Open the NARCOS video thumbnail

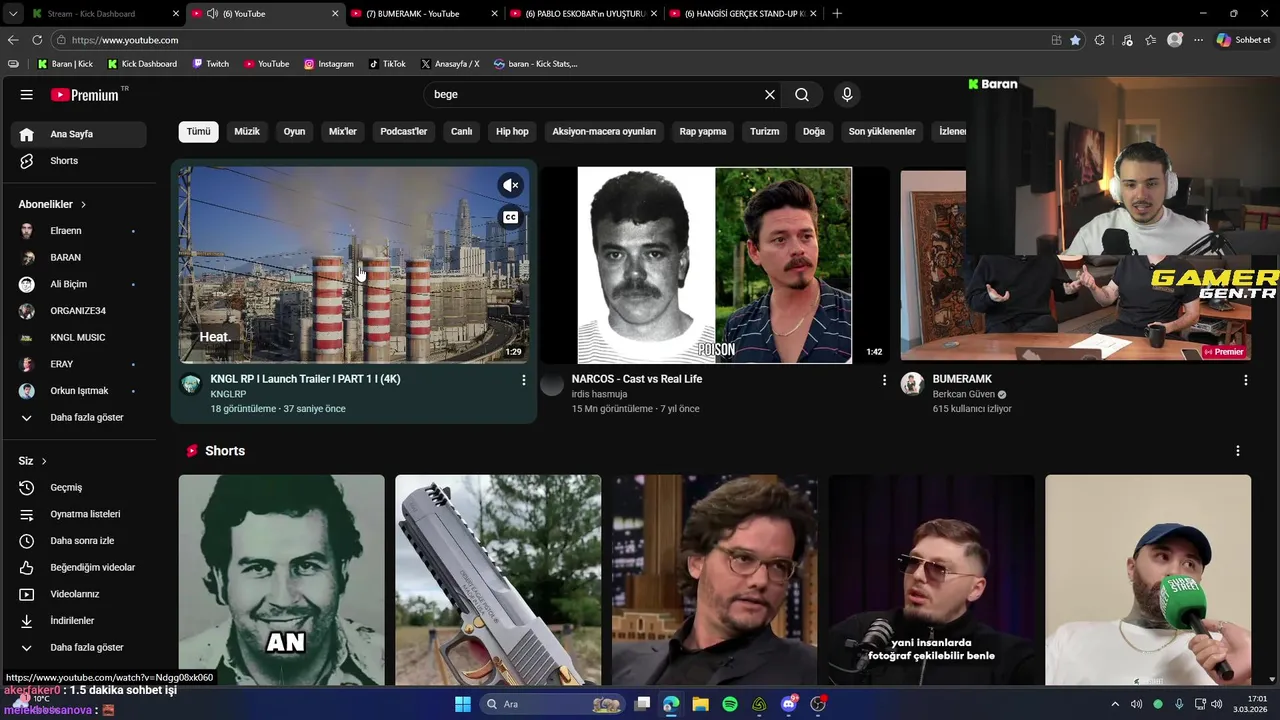[714, 265]
